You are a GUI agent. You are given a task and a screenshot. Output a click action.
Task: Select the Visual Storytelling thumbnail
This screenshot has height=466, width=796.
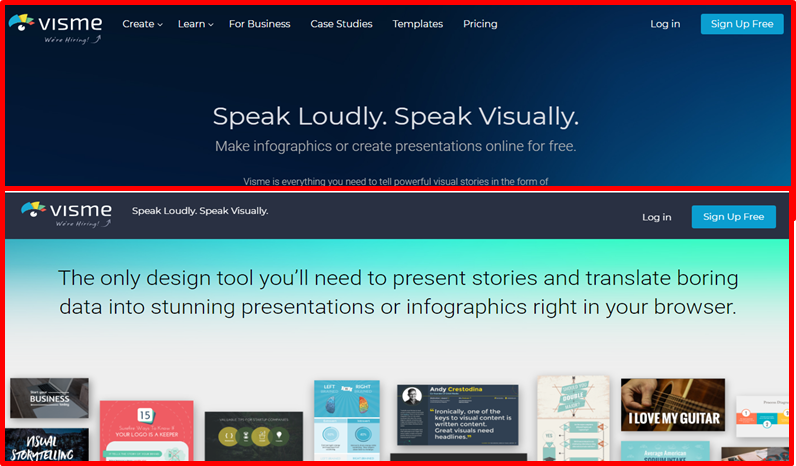click(x=46, y=446)
